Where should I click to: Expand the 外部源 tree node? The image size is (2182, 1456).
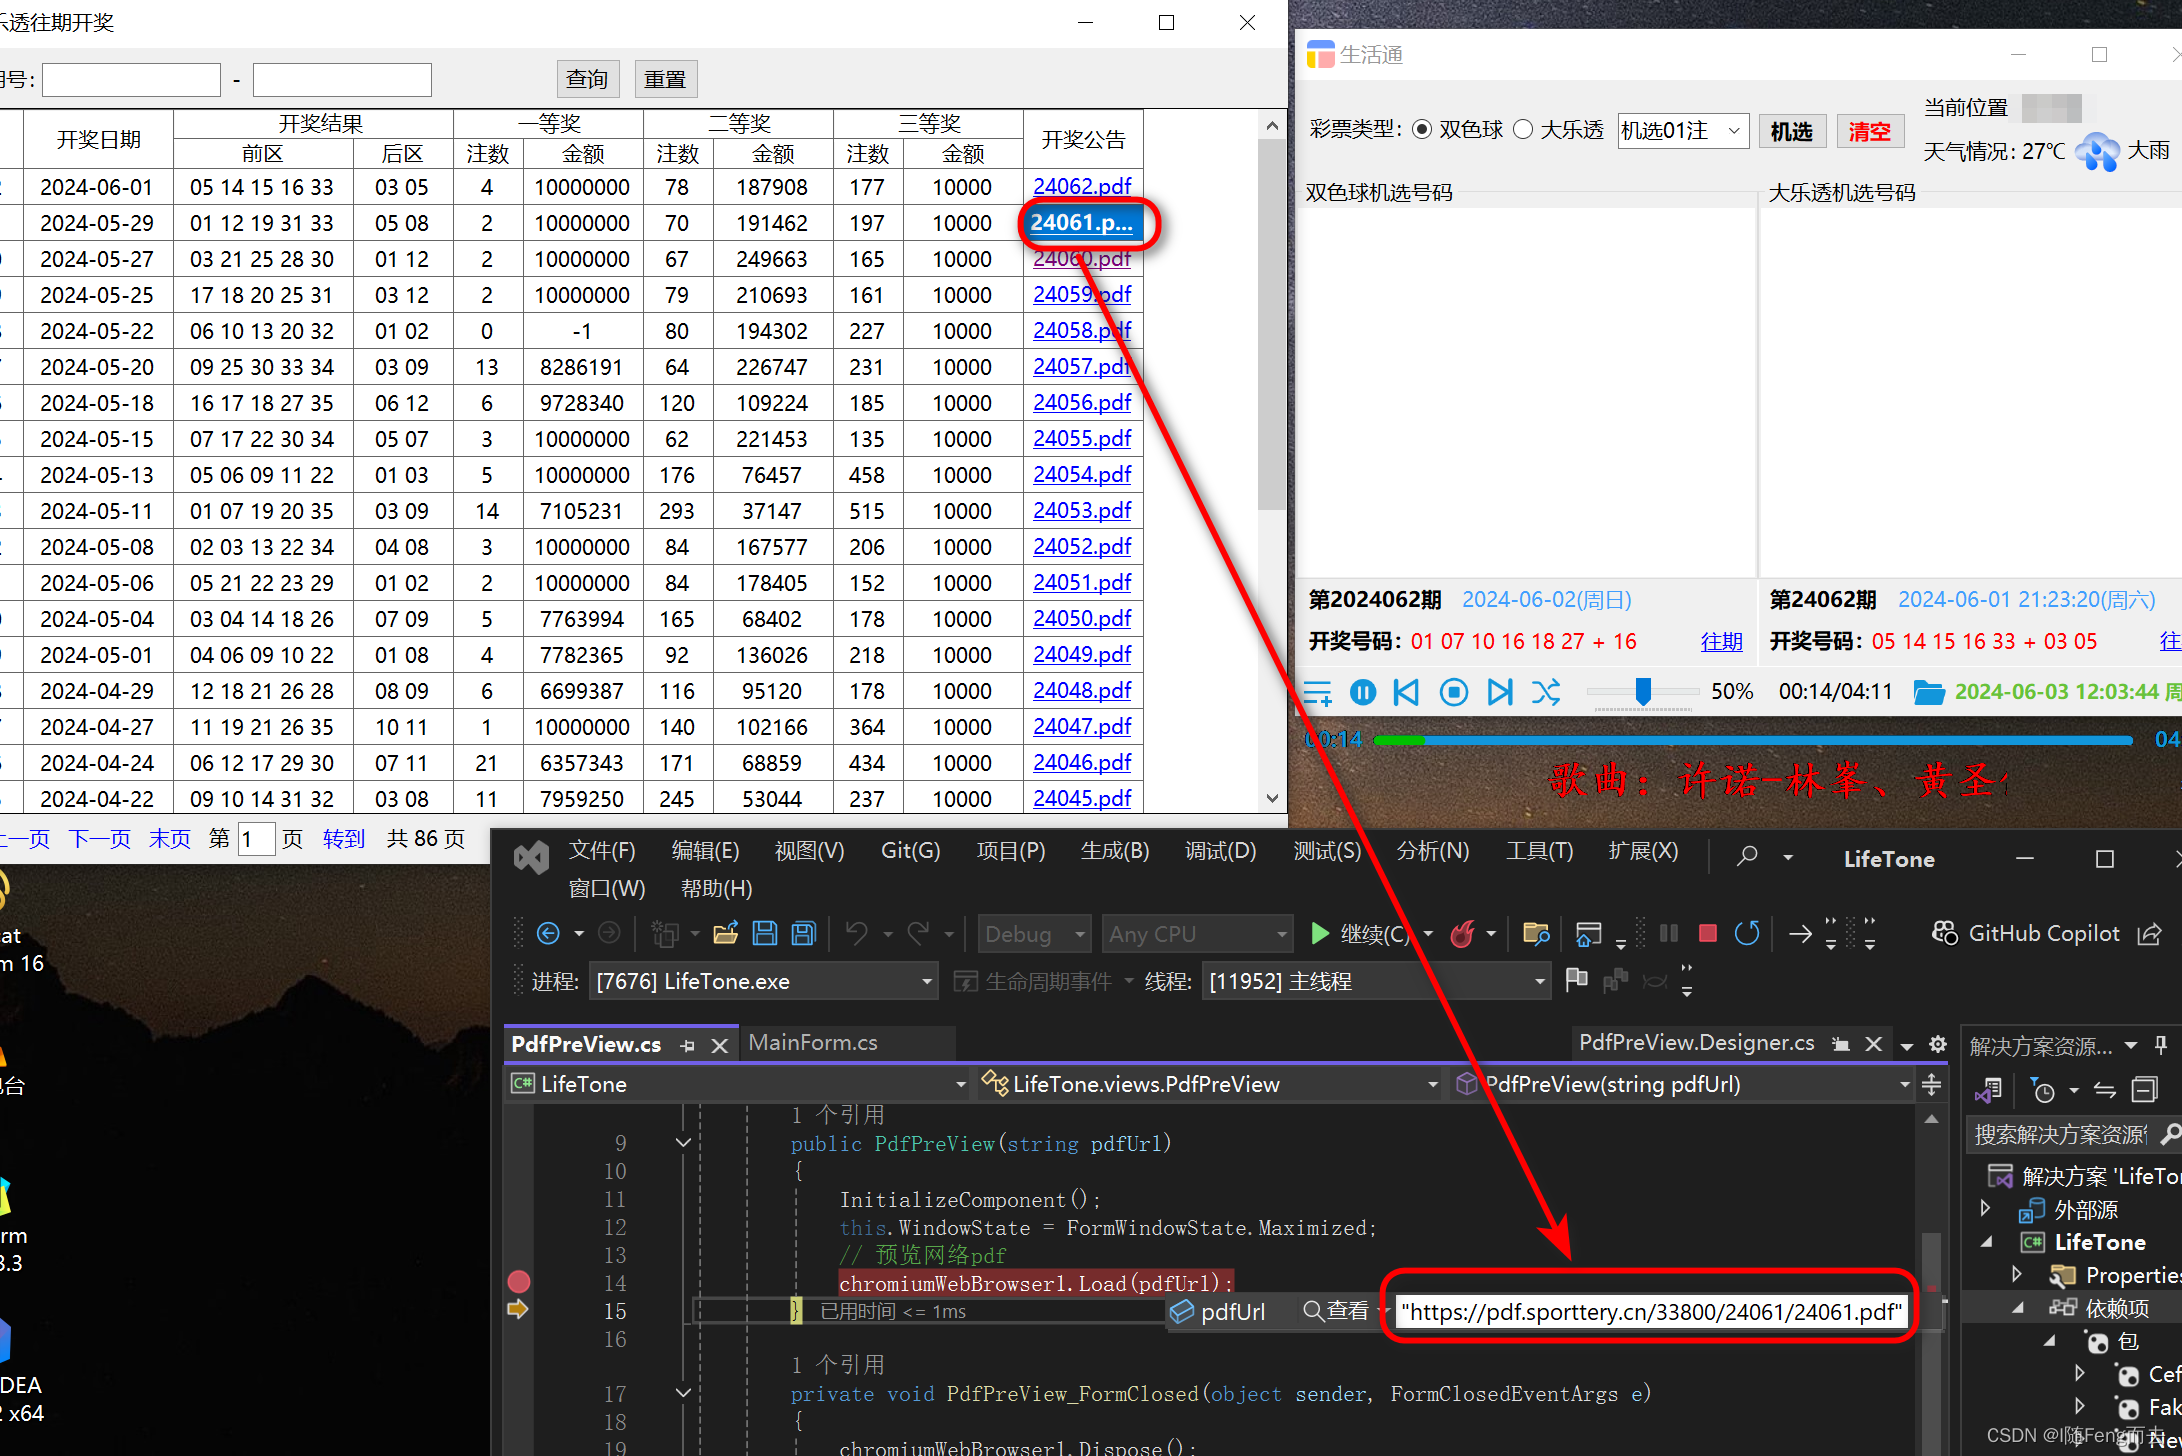pyautogui.click(x=1986, y=1209)
